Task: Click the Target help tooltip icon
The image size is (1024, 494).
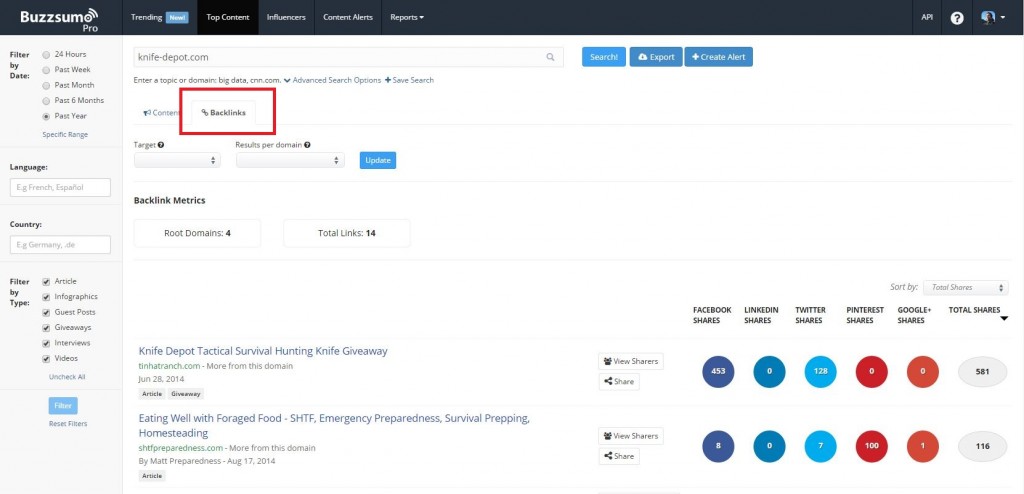Action: coord(161,145)
